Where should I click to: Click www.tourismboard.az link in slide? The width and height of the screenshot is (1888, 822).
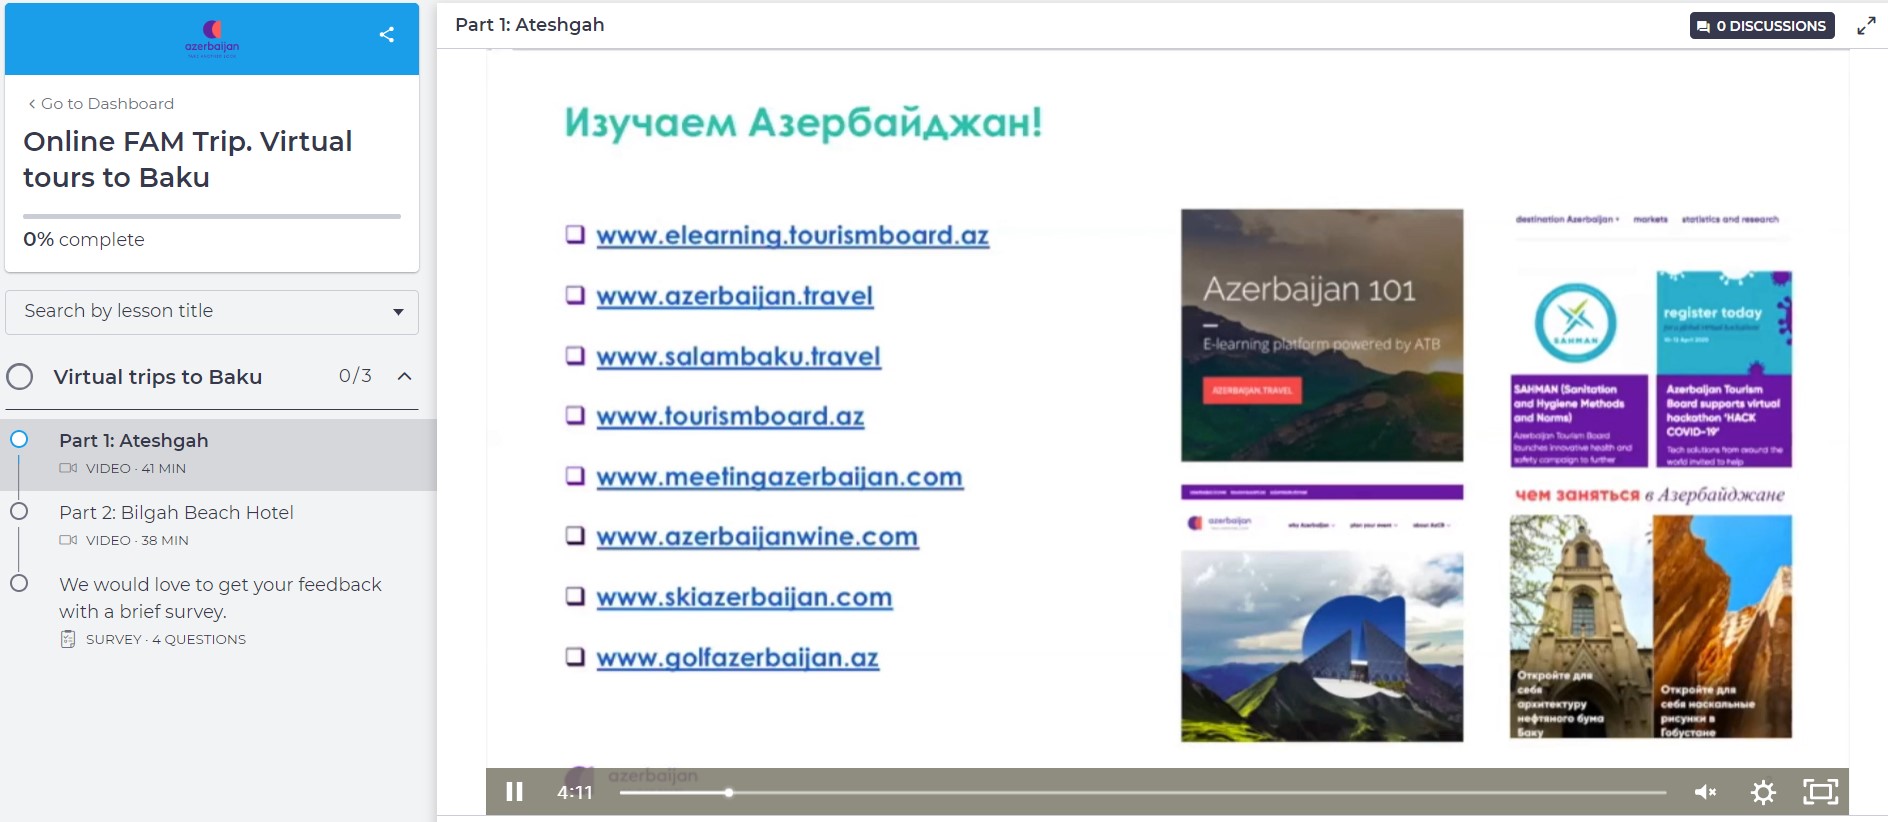click(x=730, y=416)
